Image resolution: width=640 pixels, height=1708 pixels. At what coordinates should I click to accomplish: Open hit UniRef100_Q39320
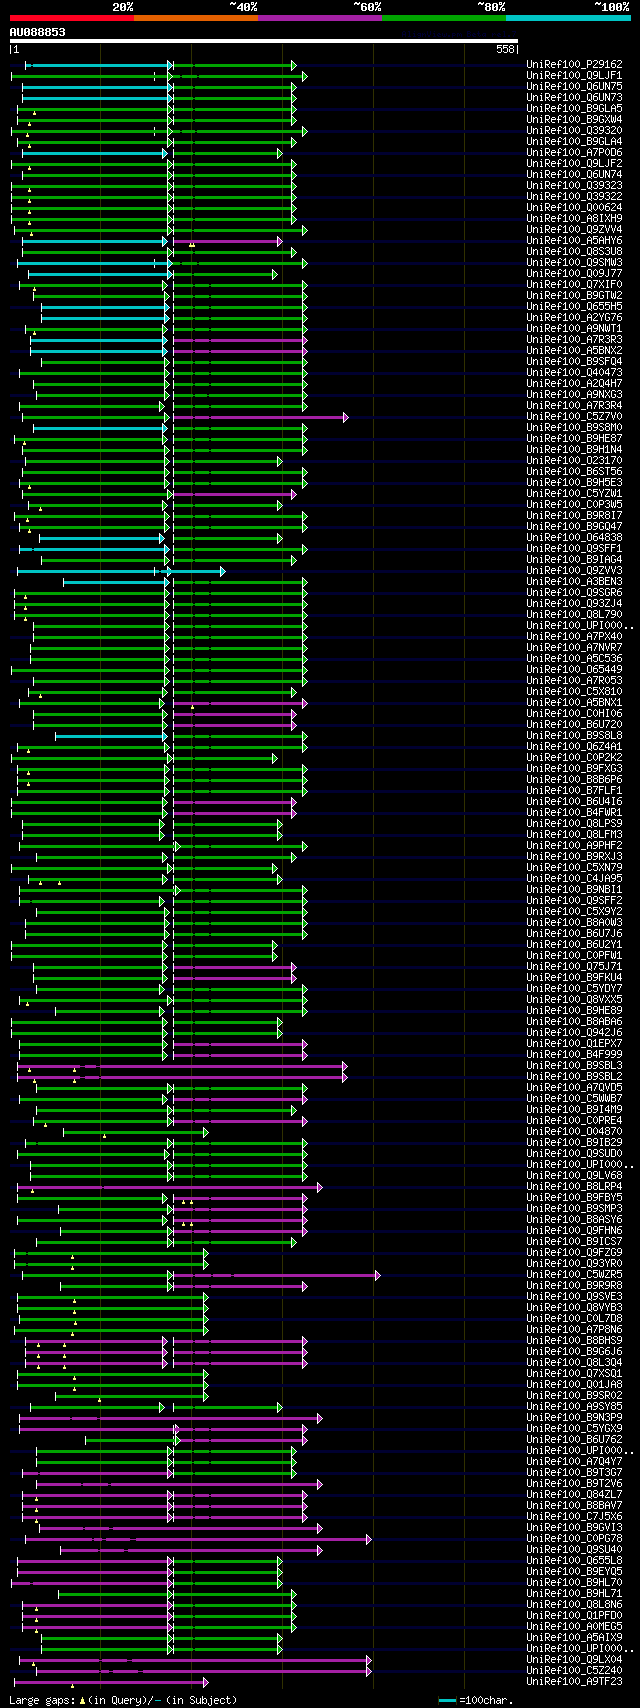pos(574,131)
